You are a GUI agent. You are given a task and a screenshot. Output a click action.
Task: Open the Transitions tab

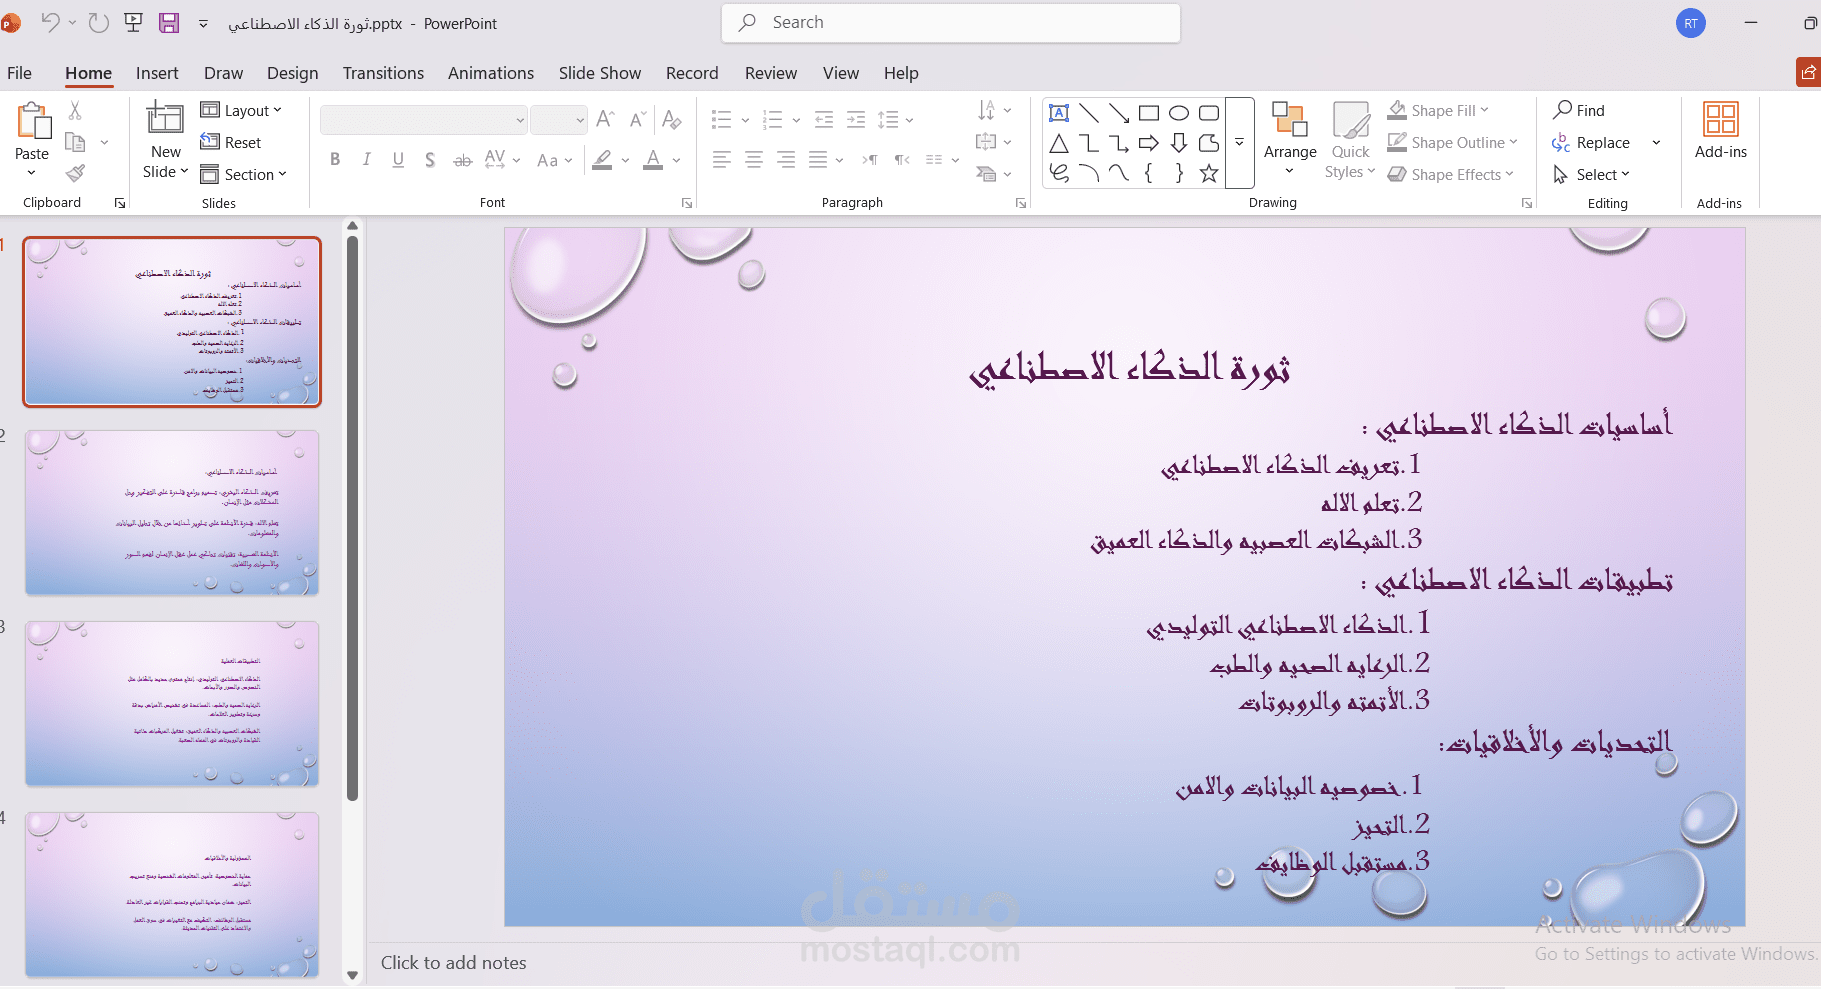tap(383, 73)
